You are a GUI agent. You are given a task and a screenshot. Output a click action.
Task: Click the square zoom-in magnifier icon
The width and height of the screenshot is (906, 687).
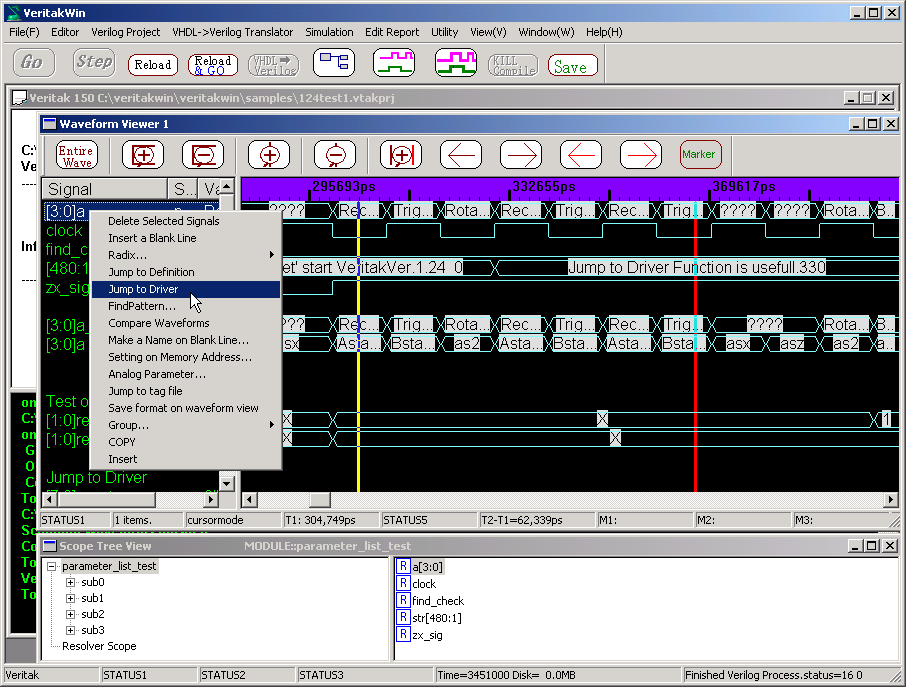click(x=143, y=155)
